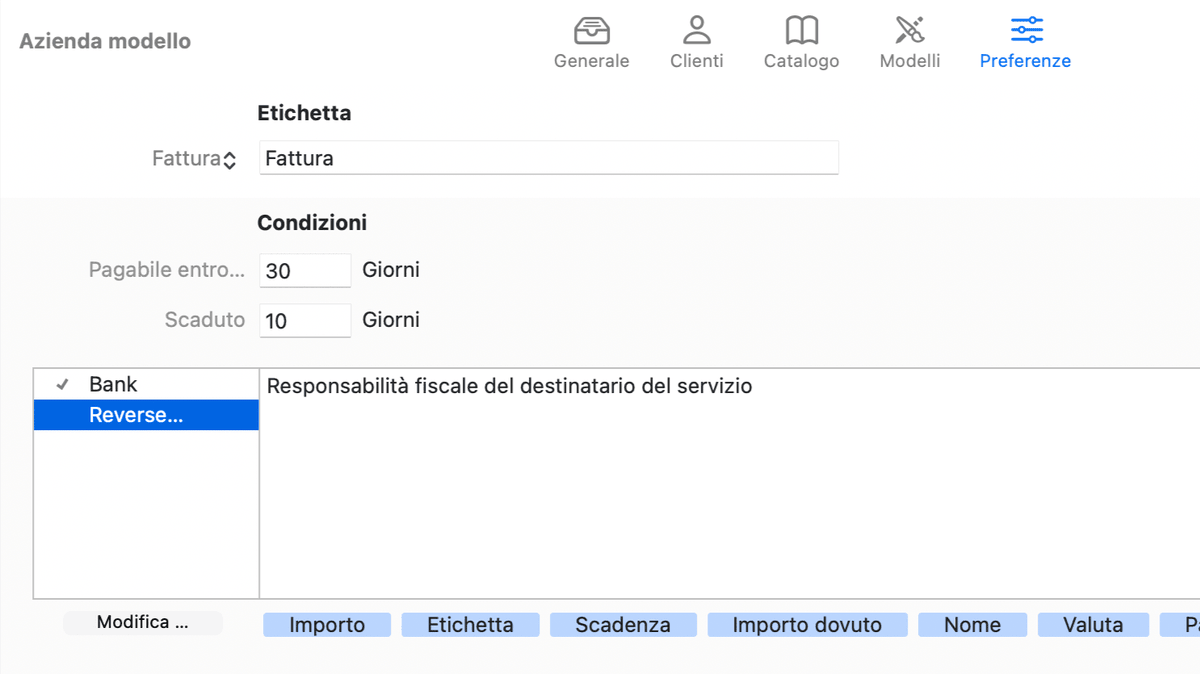Image resolution: width=1200 pixels, height=674 pixels.
Task: Insert the Importo placeholder token
Action: (327, 625)
